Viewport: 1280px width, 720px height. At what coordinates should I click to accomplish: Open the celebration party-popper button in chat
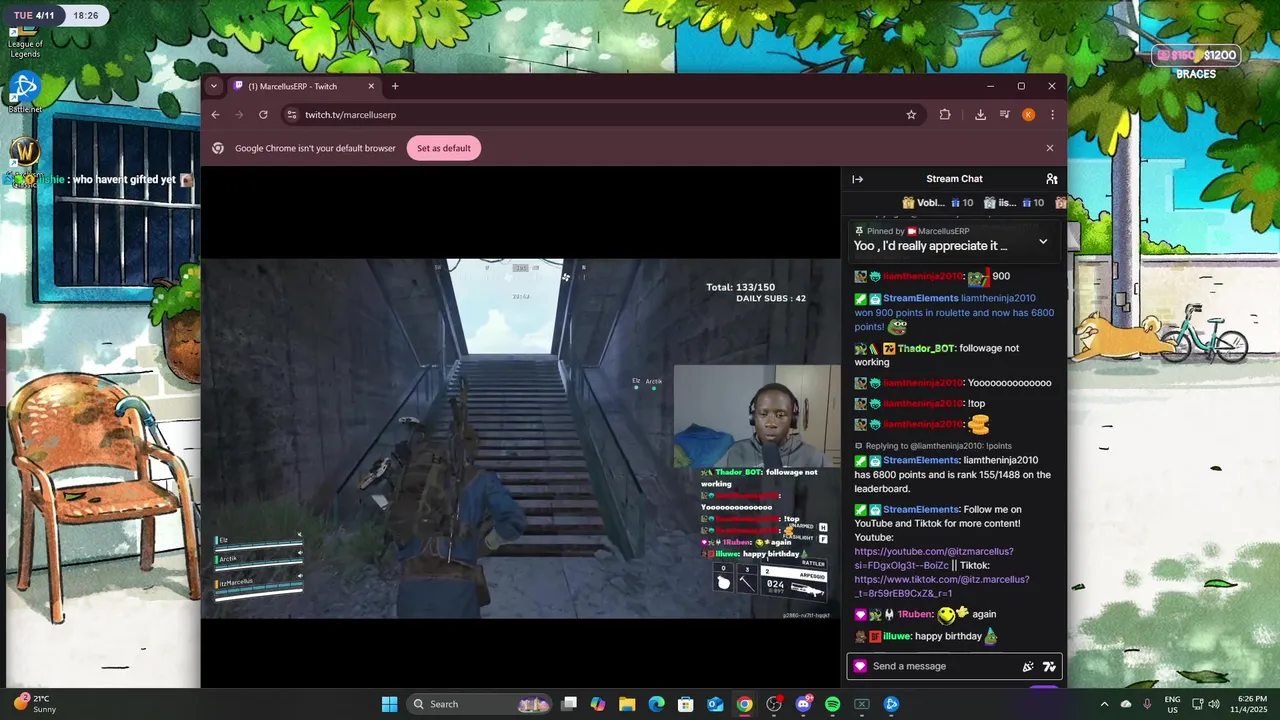click(1027, 667)
